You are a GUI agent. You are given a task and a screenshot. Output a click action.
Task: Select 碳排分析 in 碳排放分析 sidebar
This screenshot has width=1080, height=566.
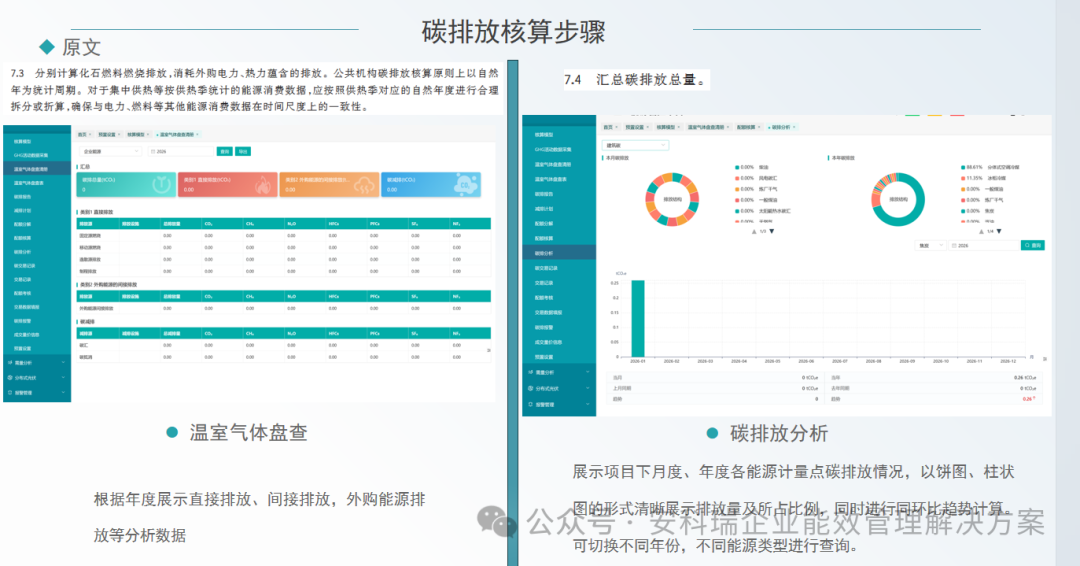point(559,253)
